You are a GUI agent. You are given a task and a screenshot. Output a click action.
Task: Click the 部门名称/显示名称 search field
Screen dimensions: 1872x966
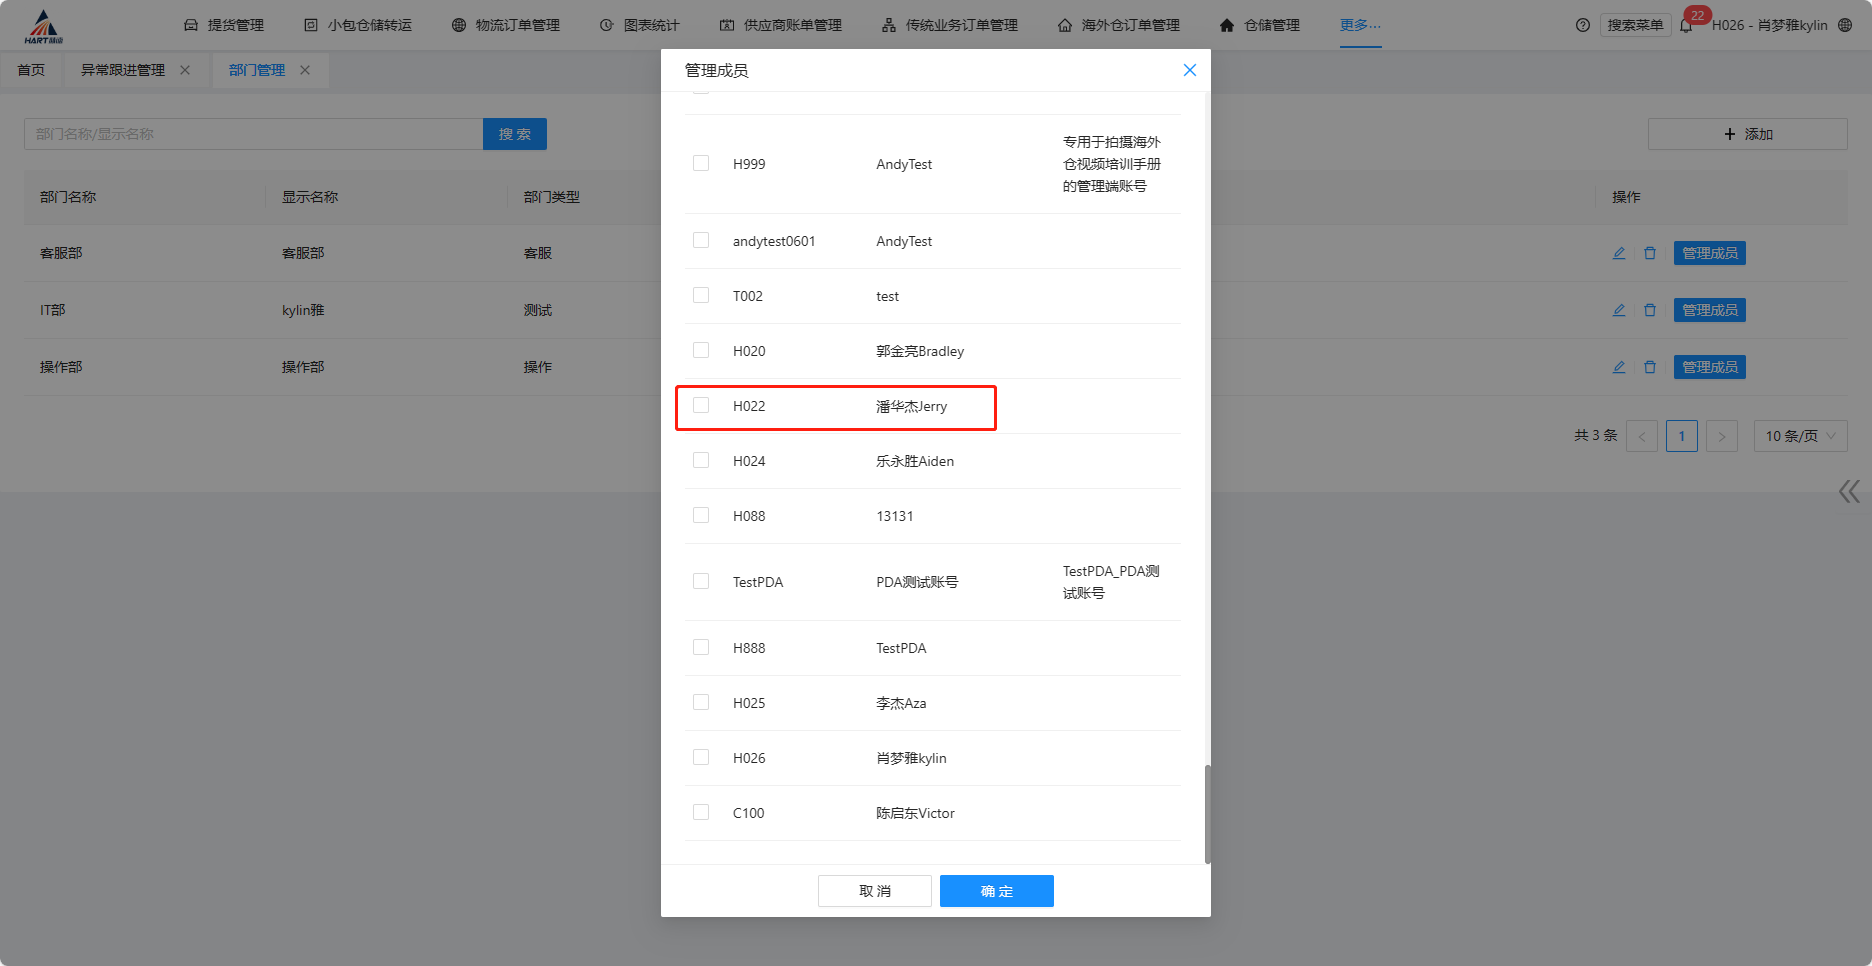[254, 134]
